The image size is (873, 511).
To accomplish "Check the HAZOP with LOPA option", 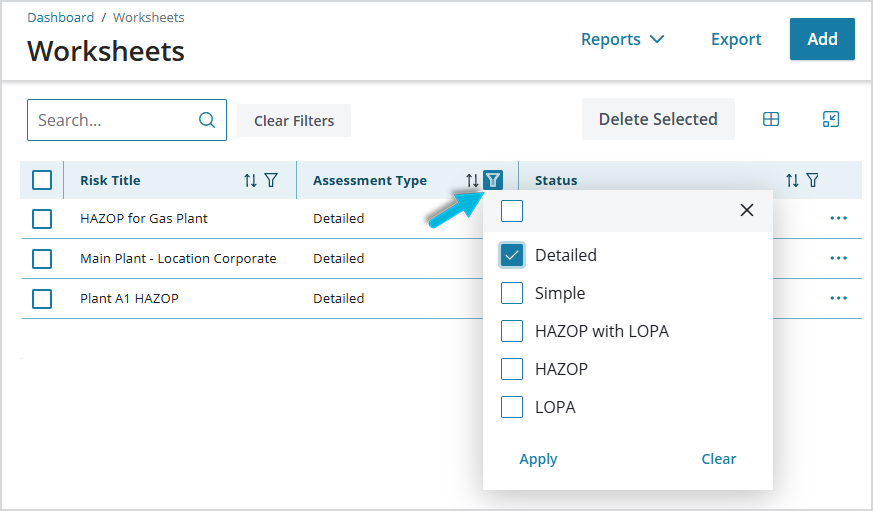I will pos(512,331).
